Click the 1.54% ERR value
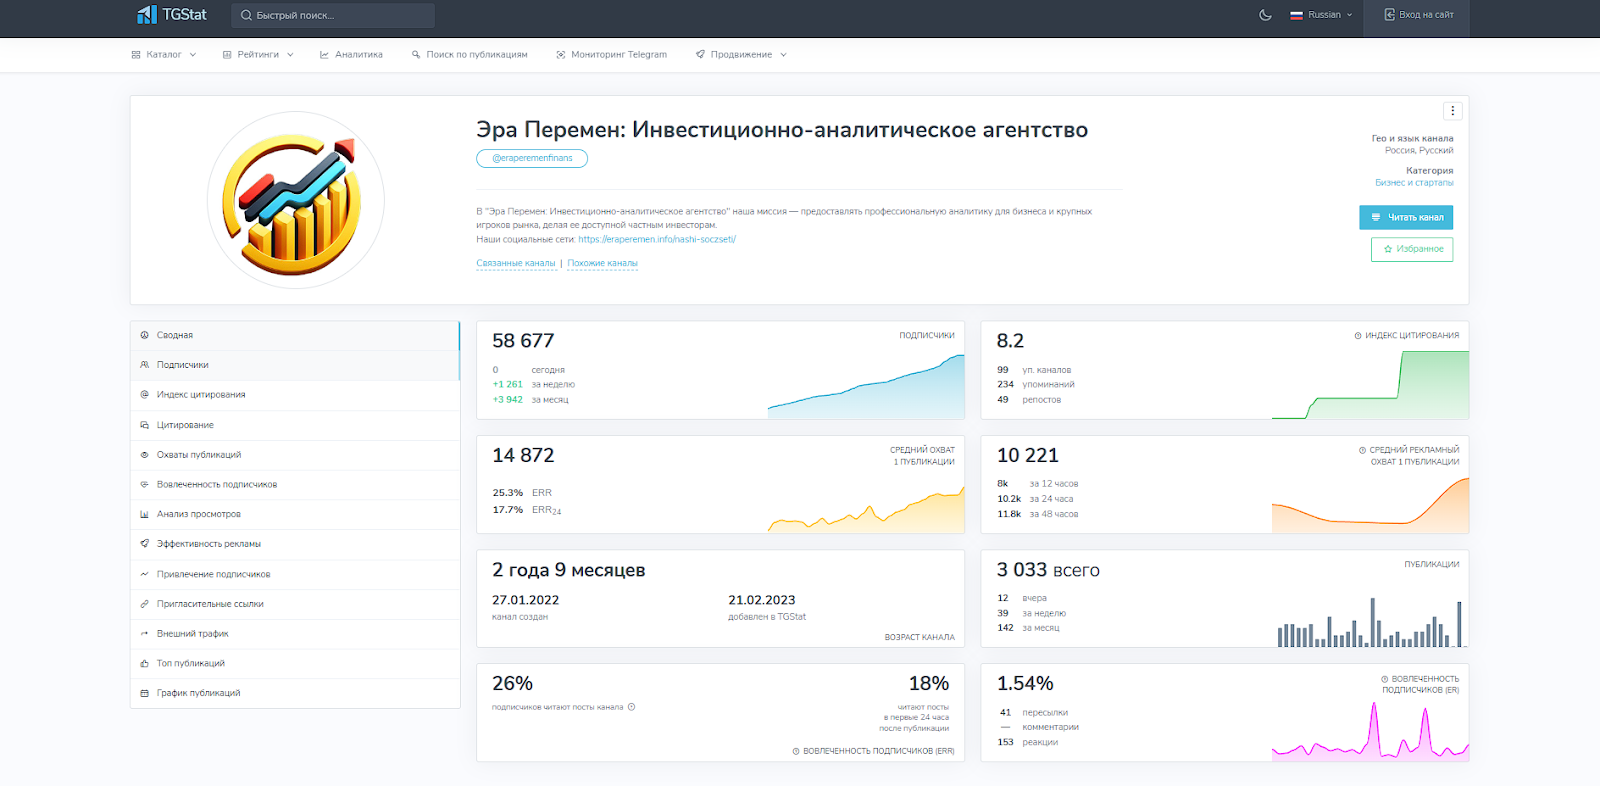1600x786 pixels. pyautogui.click(x=1025, y=684)
